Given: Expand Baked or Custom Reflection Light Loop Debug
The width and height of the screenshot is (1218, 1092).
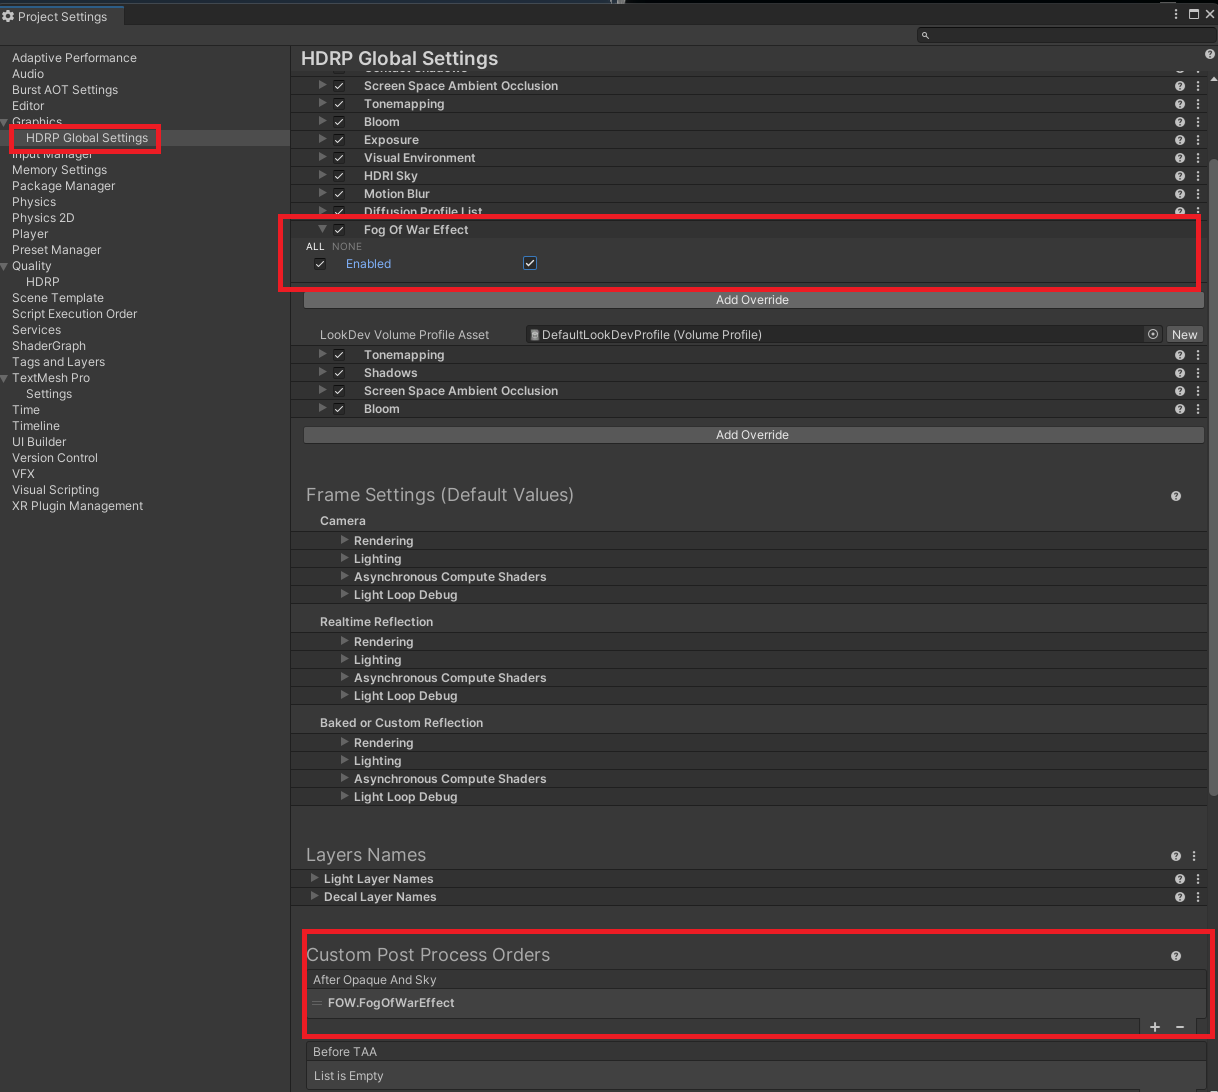Looking at the screenshot, I should click(x=345, y=796).
